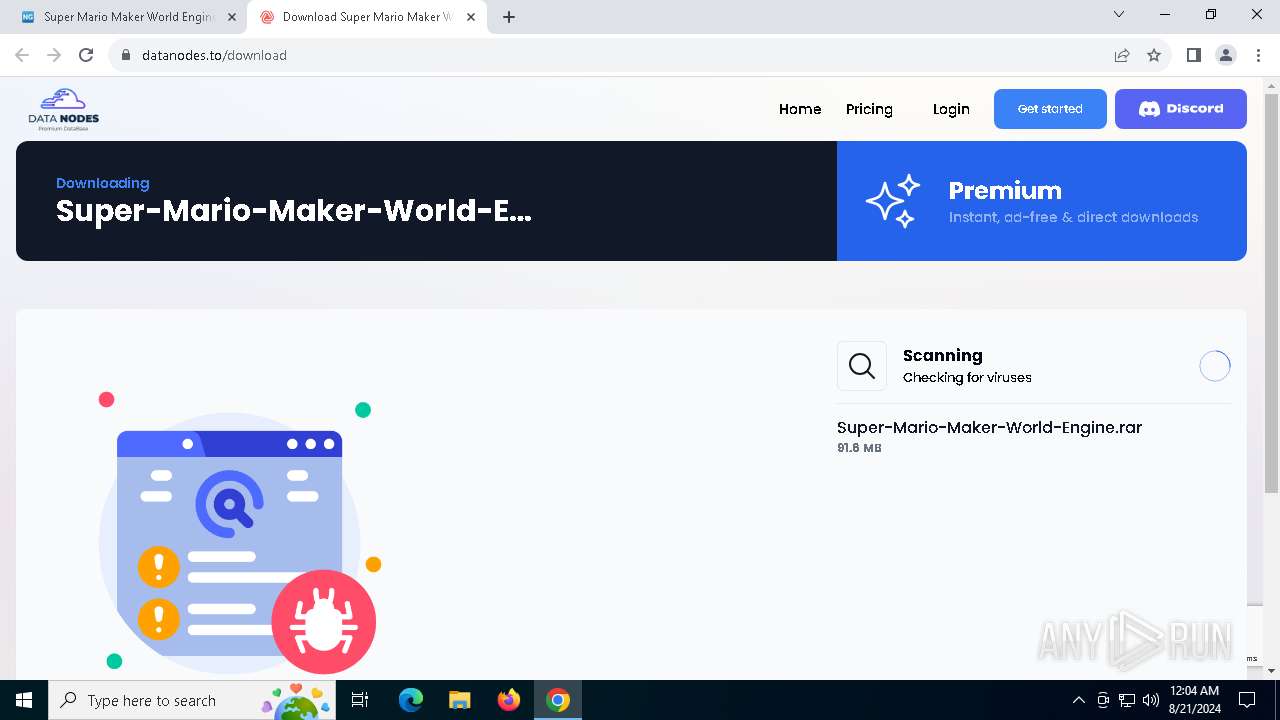1280x720 pixels.
Task: Close the Super Mario Maker World Engine tab
Action: 232,17
